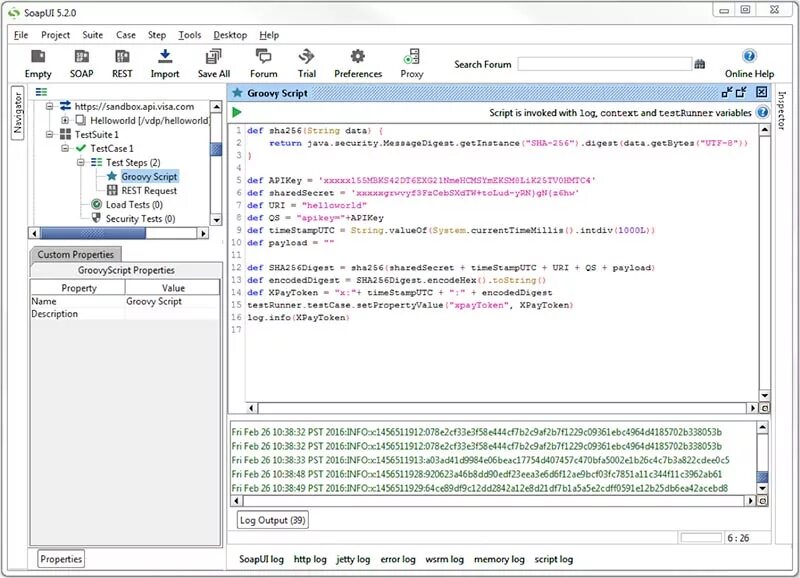Select Load Tests (0) node

pyautogui.click(x=134, y=205)
